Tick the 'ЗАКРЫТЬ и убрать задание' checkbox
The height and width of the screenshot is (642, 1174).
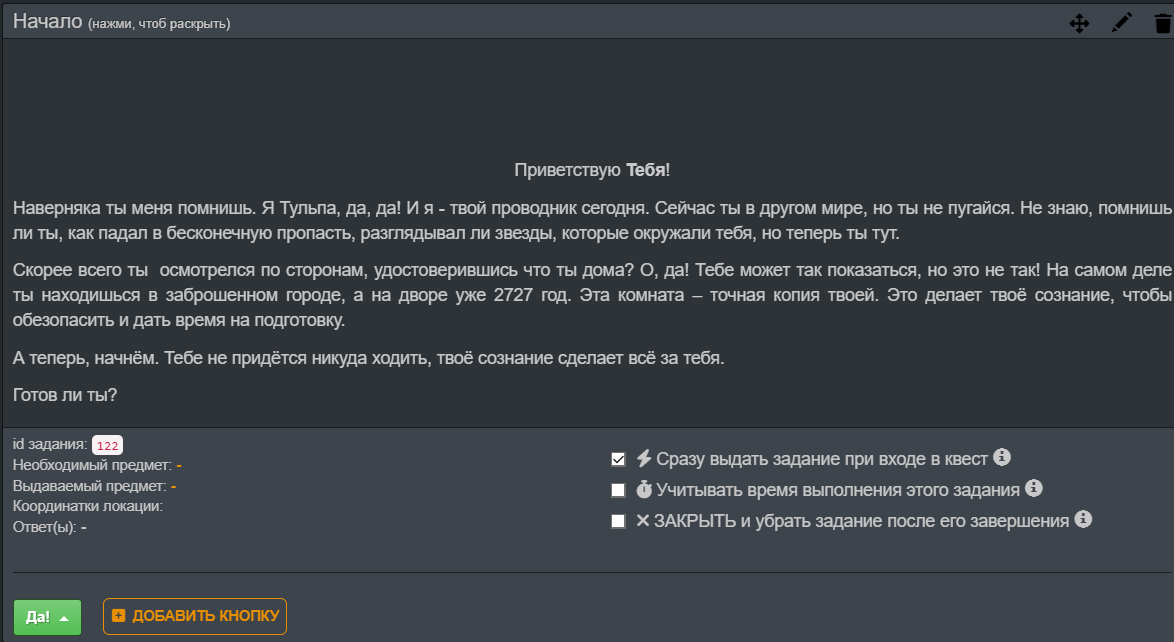[618, 521]
